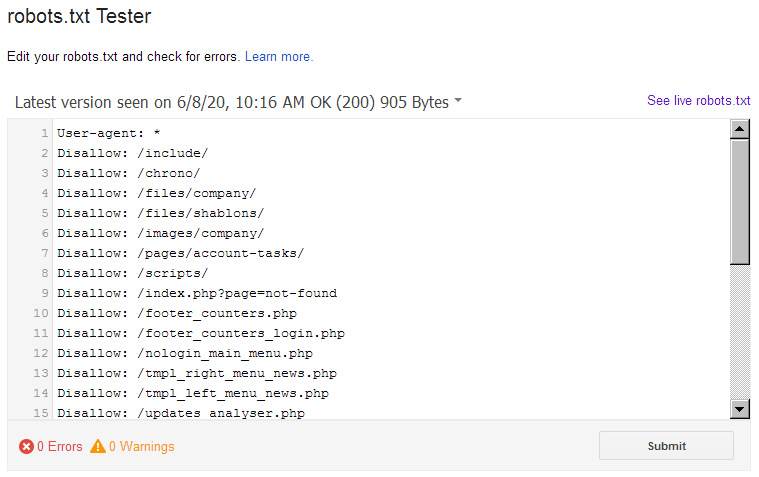Open the Learn more link
Viewport: 759px width, 477px height.
click(x=279, y=57)
